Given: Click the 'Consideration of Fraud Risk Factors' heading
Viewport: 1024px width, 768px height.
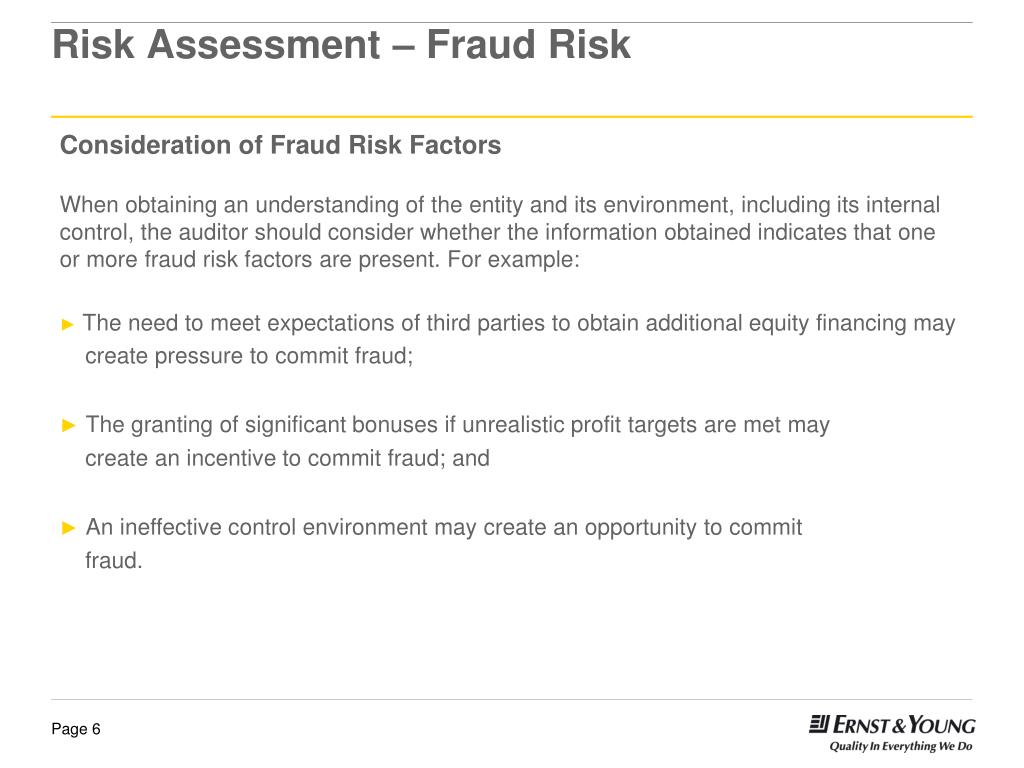Looking at the screenshot, I should (x=281, y=145).
